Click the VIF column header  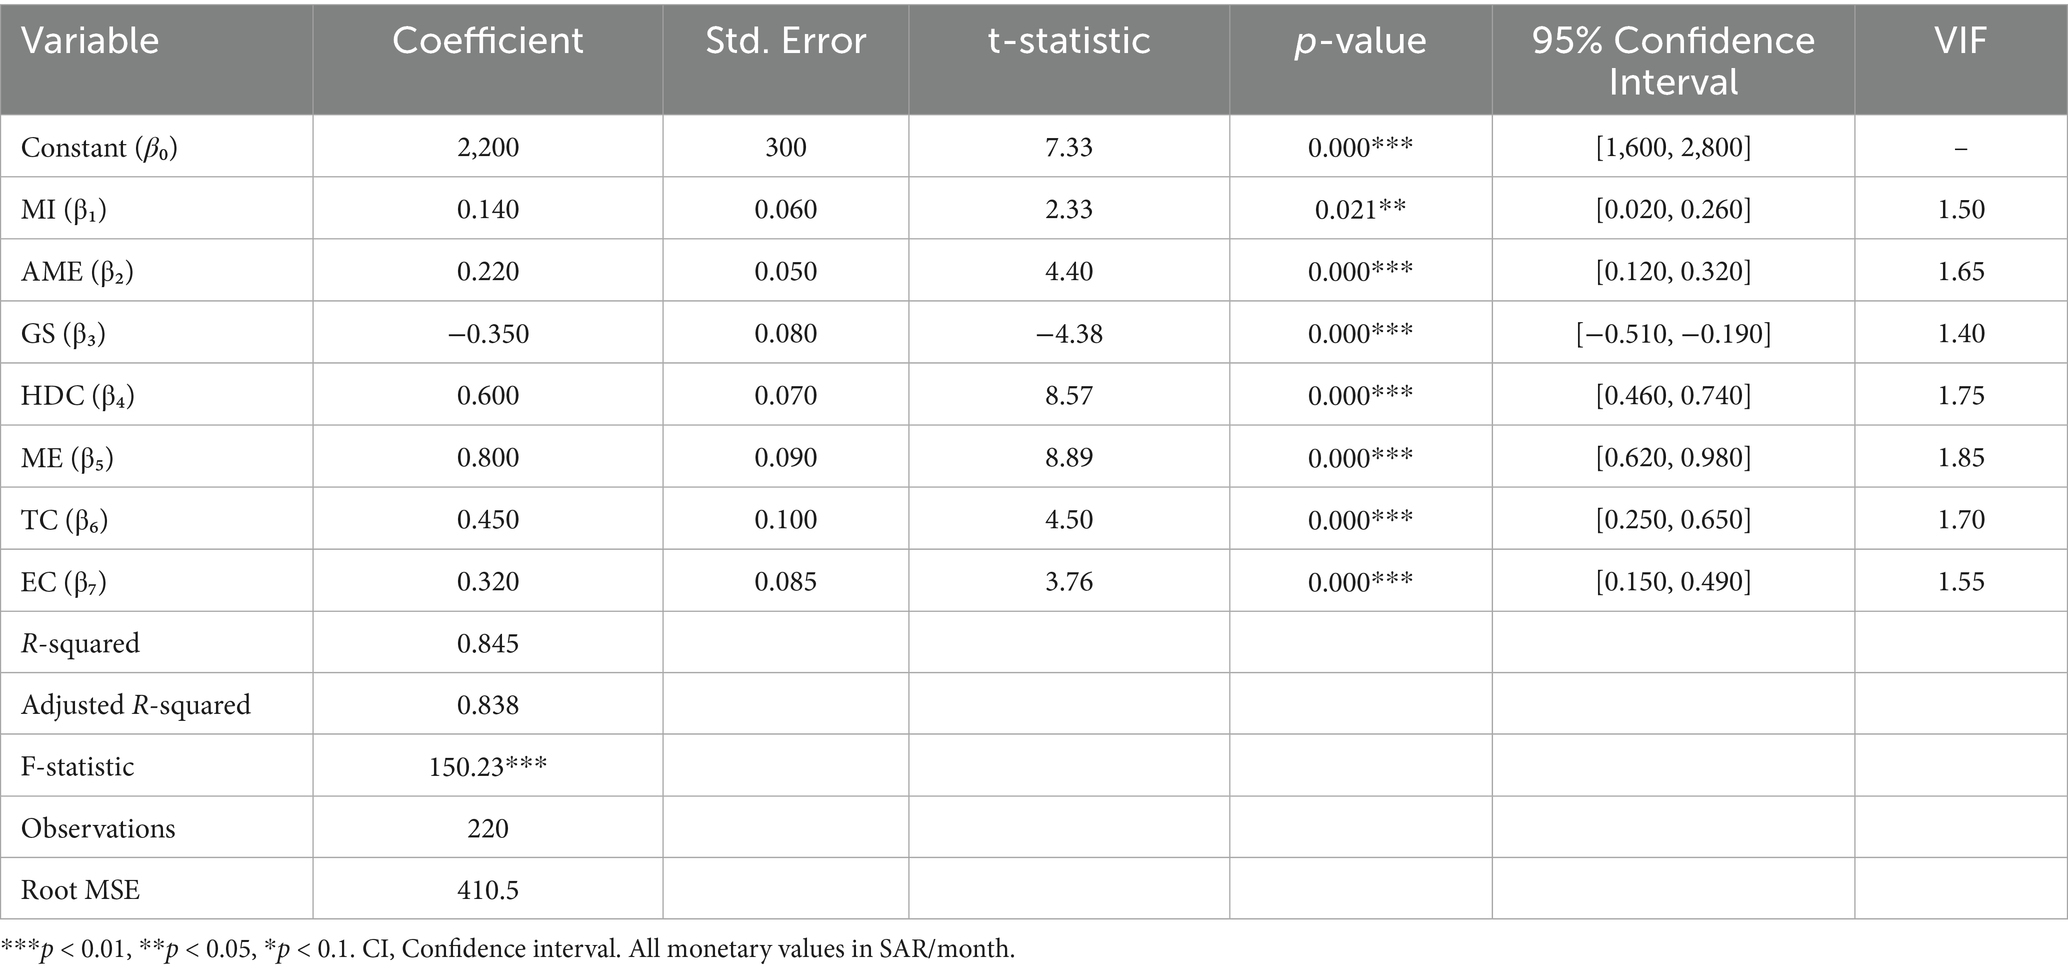point(1960,41)
